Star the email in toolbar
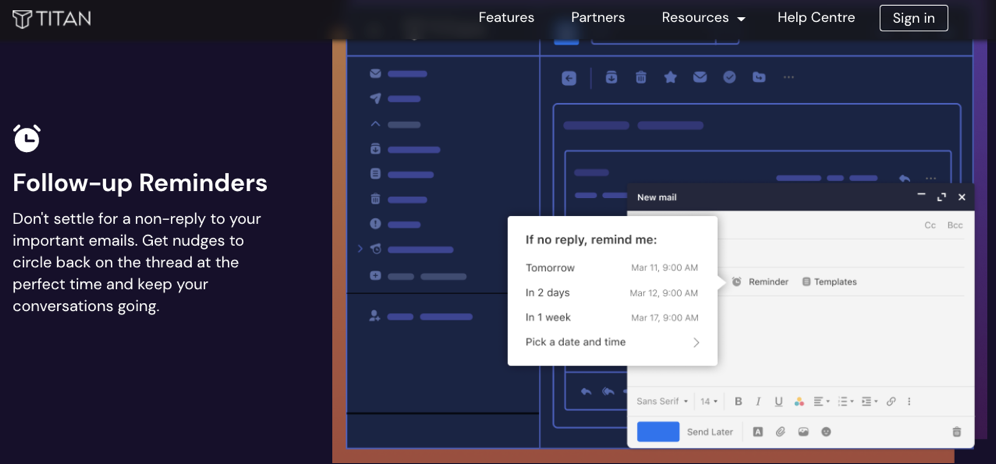Image resolution: width=996 pixels, height=464 pixels. coord(670,77)
